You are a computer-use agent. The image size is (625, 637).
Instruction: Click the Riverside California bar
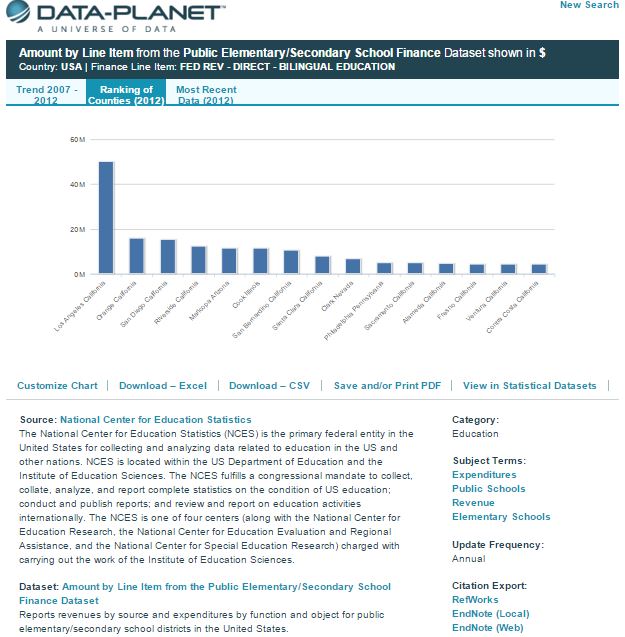[x=199, y=260]
